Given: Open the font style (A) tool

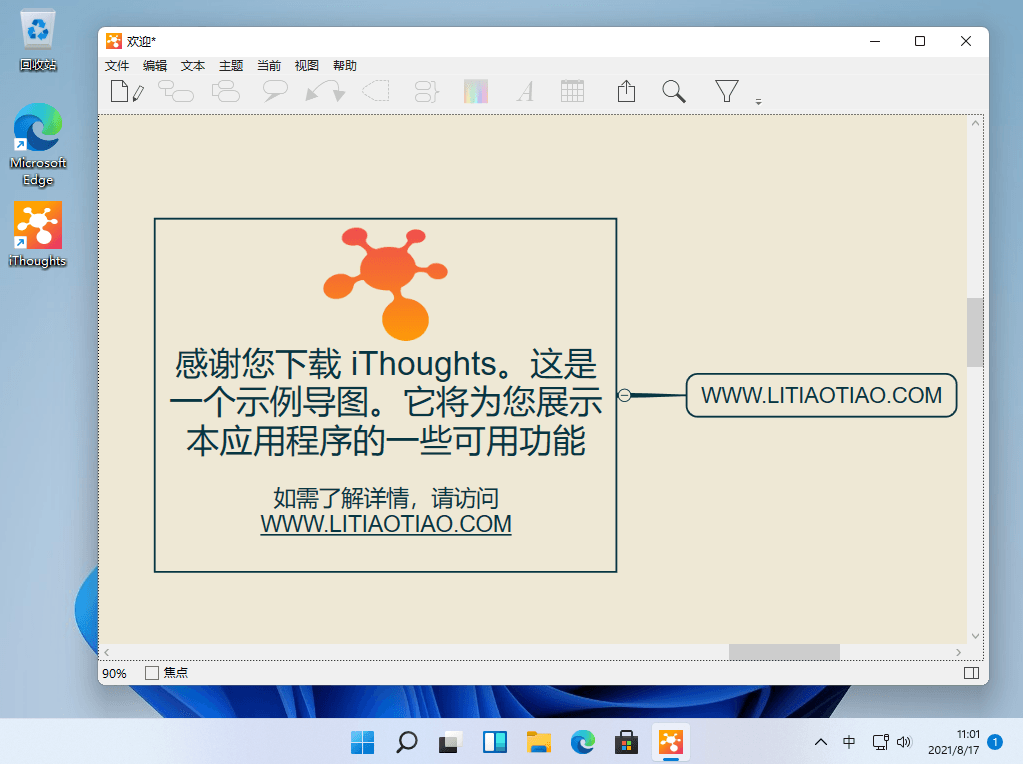Looking at the screenshot, I should tap(525, 91).
